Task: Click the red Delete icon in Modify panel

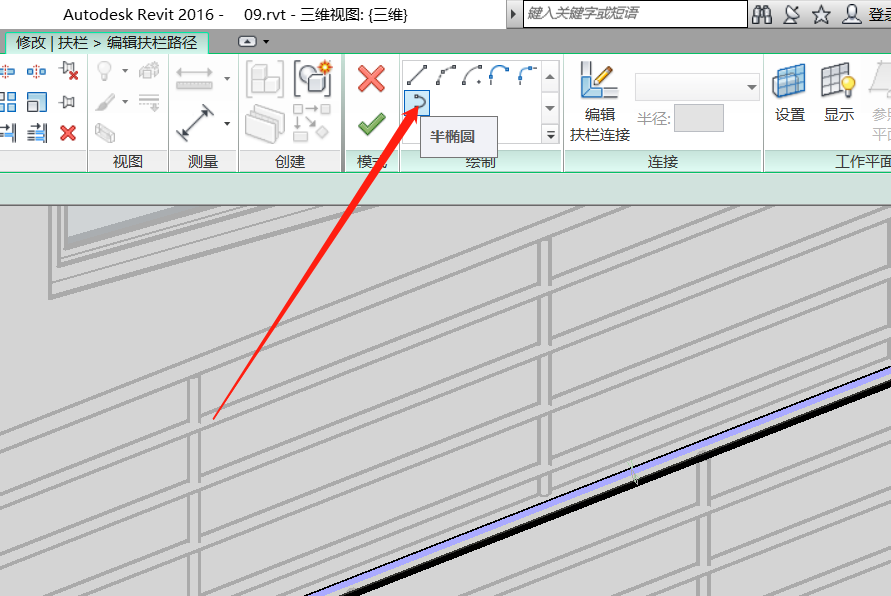Action: [x=68, y=133]
